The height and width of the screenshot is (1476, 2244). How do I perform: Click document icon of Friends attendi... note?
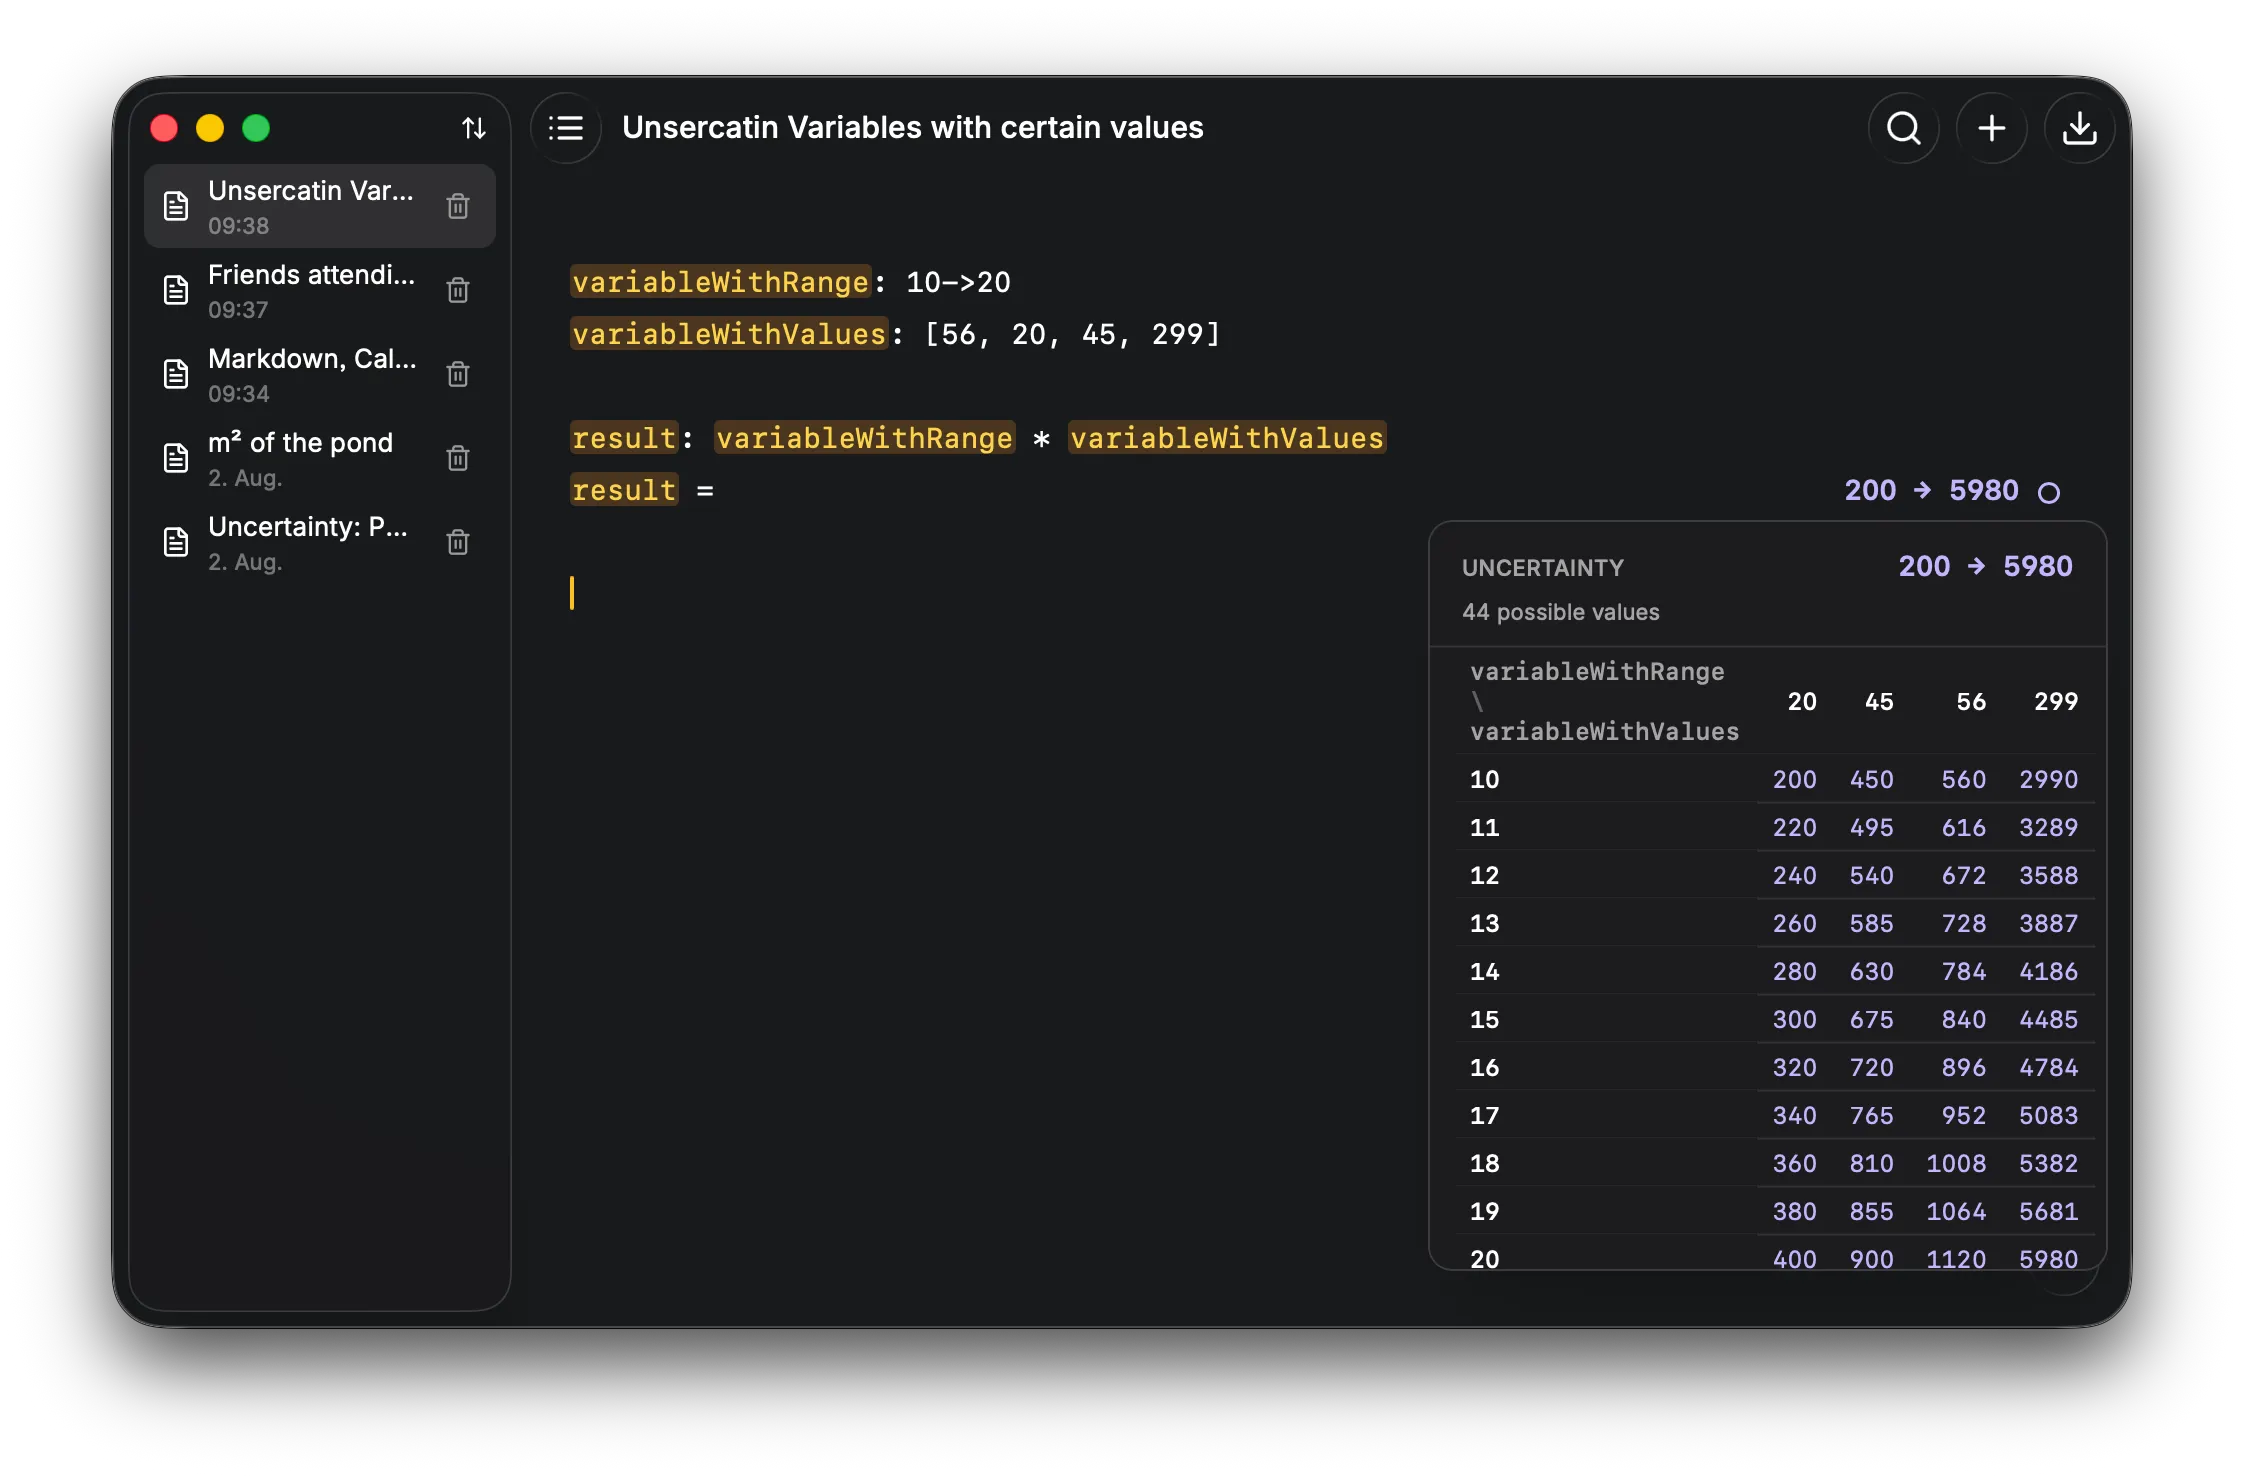click(x=176, y=290)
